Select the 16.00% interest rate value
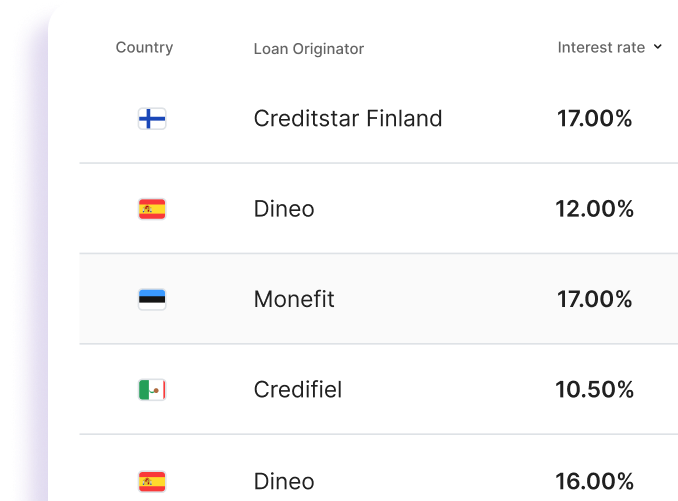Viewport: 678px width, 501px height. (x=595, y=481)
